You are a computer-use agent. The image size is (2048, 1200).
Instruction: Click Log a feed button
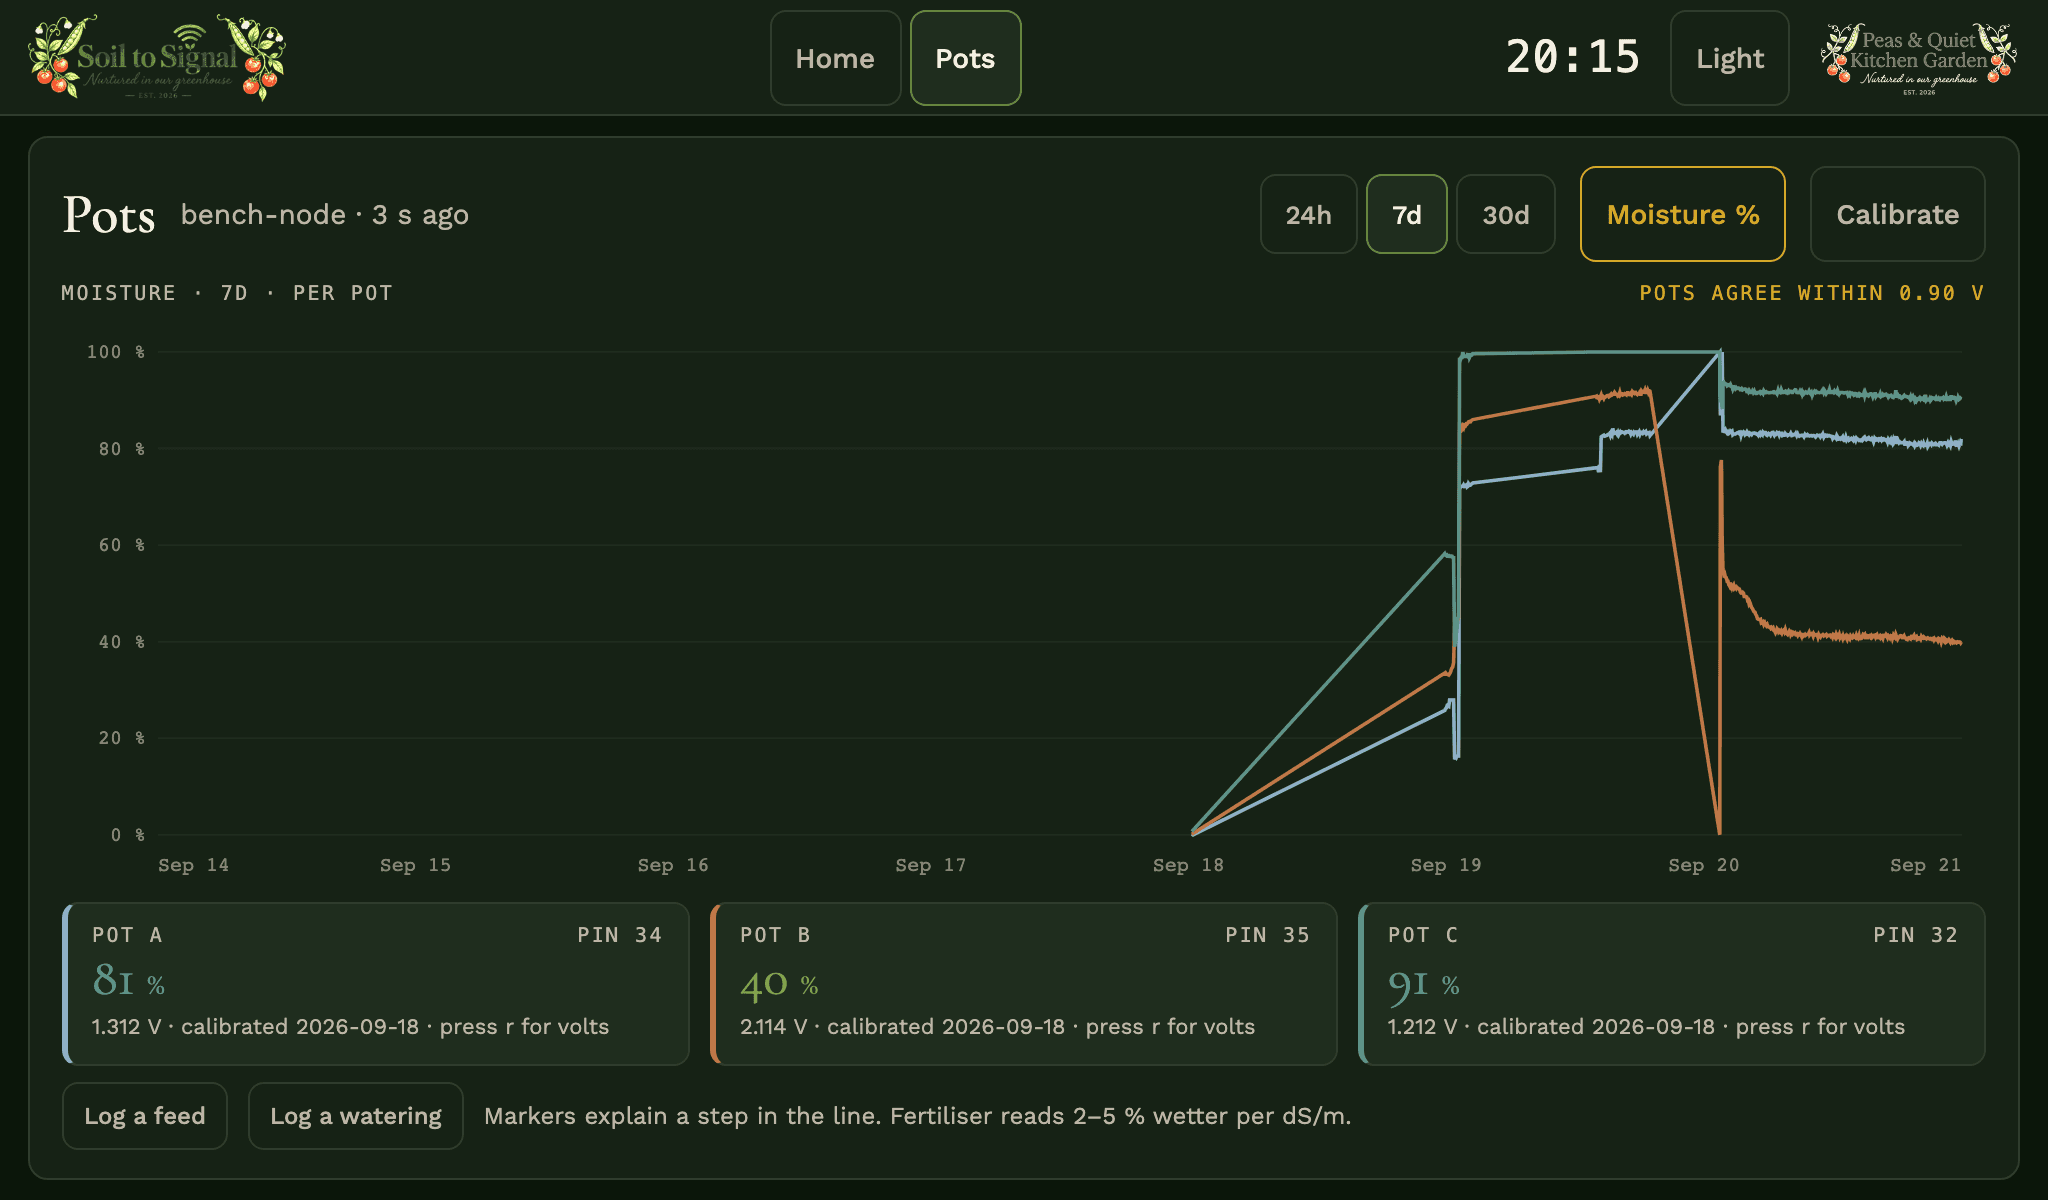coord(144,1116)
